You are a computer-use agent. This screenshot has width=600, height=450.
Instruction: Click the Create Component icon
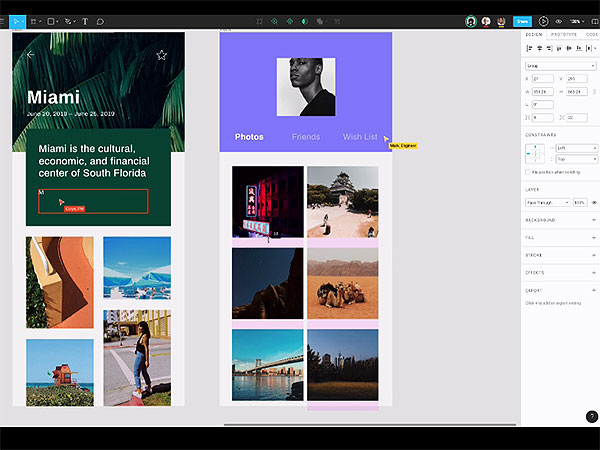coord(274,21)
